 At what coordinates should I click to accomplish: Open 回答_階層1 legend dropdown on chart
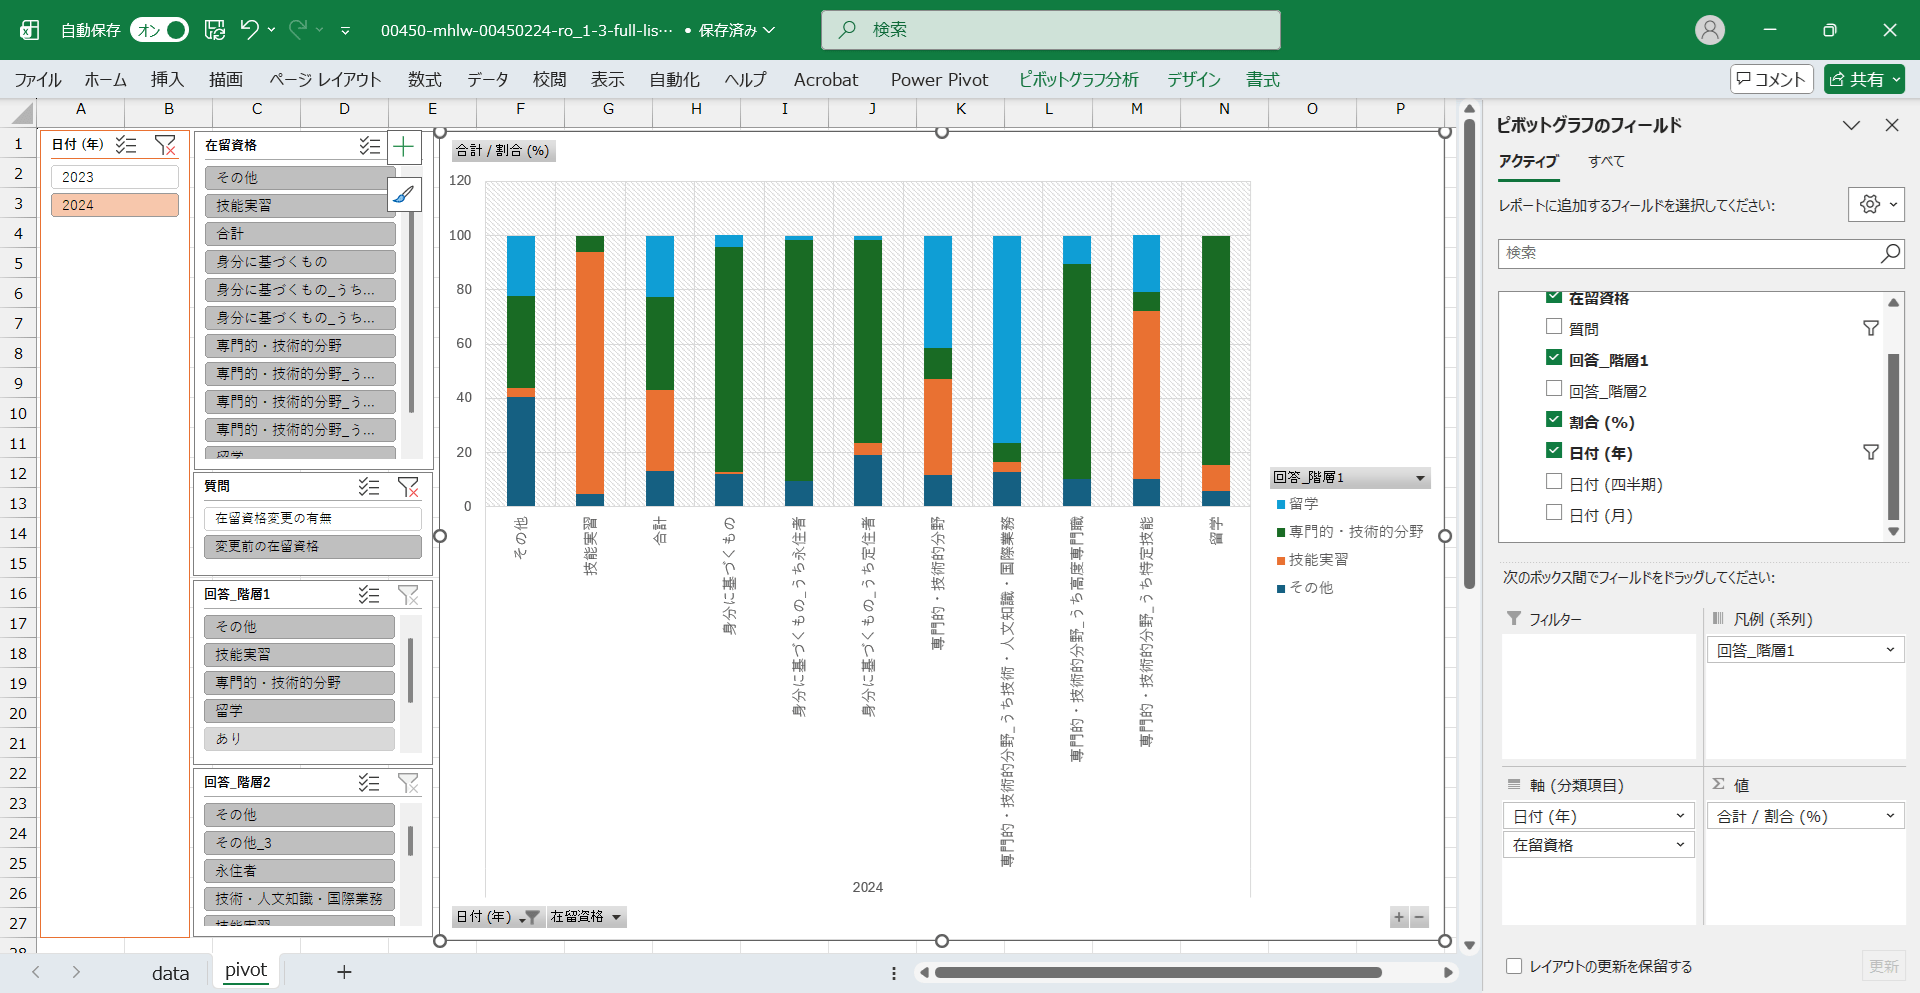click(x=1419, y=478)
